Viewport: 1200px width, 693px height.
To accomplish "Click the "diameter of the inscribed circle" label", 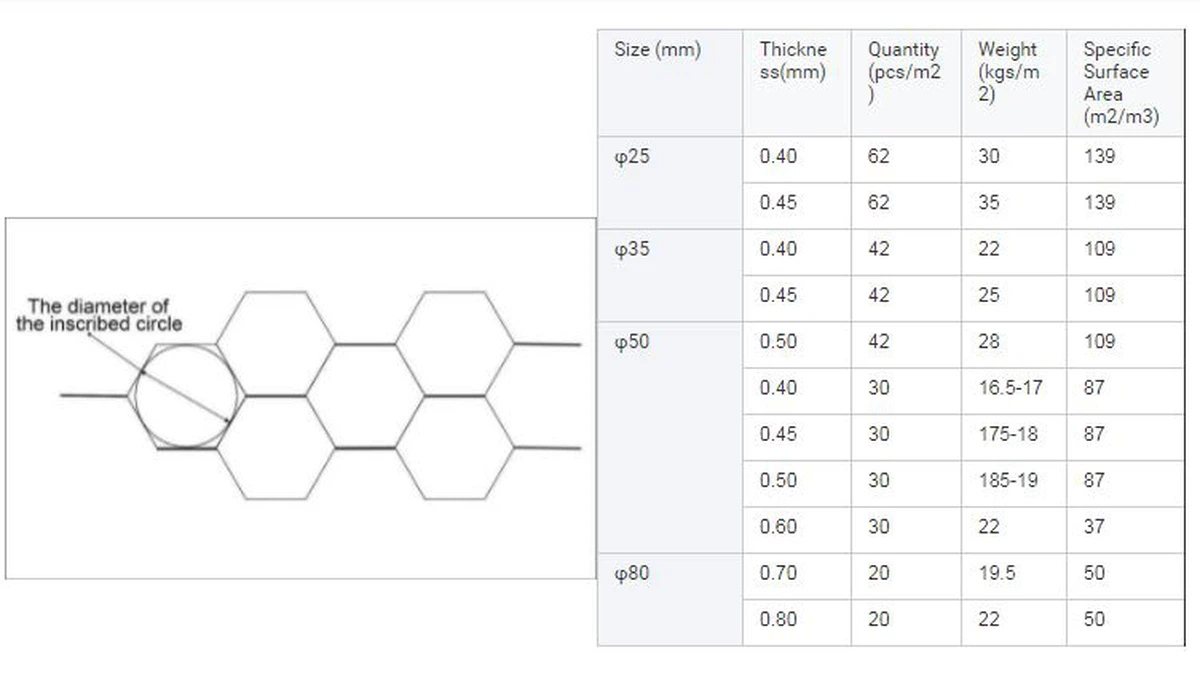I will (x=99, y=314).
